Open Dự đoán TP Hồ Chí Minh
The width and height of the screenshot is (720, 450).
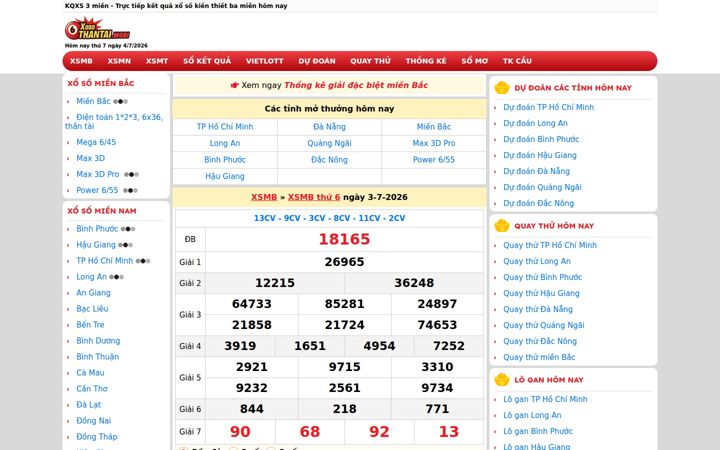549,107
